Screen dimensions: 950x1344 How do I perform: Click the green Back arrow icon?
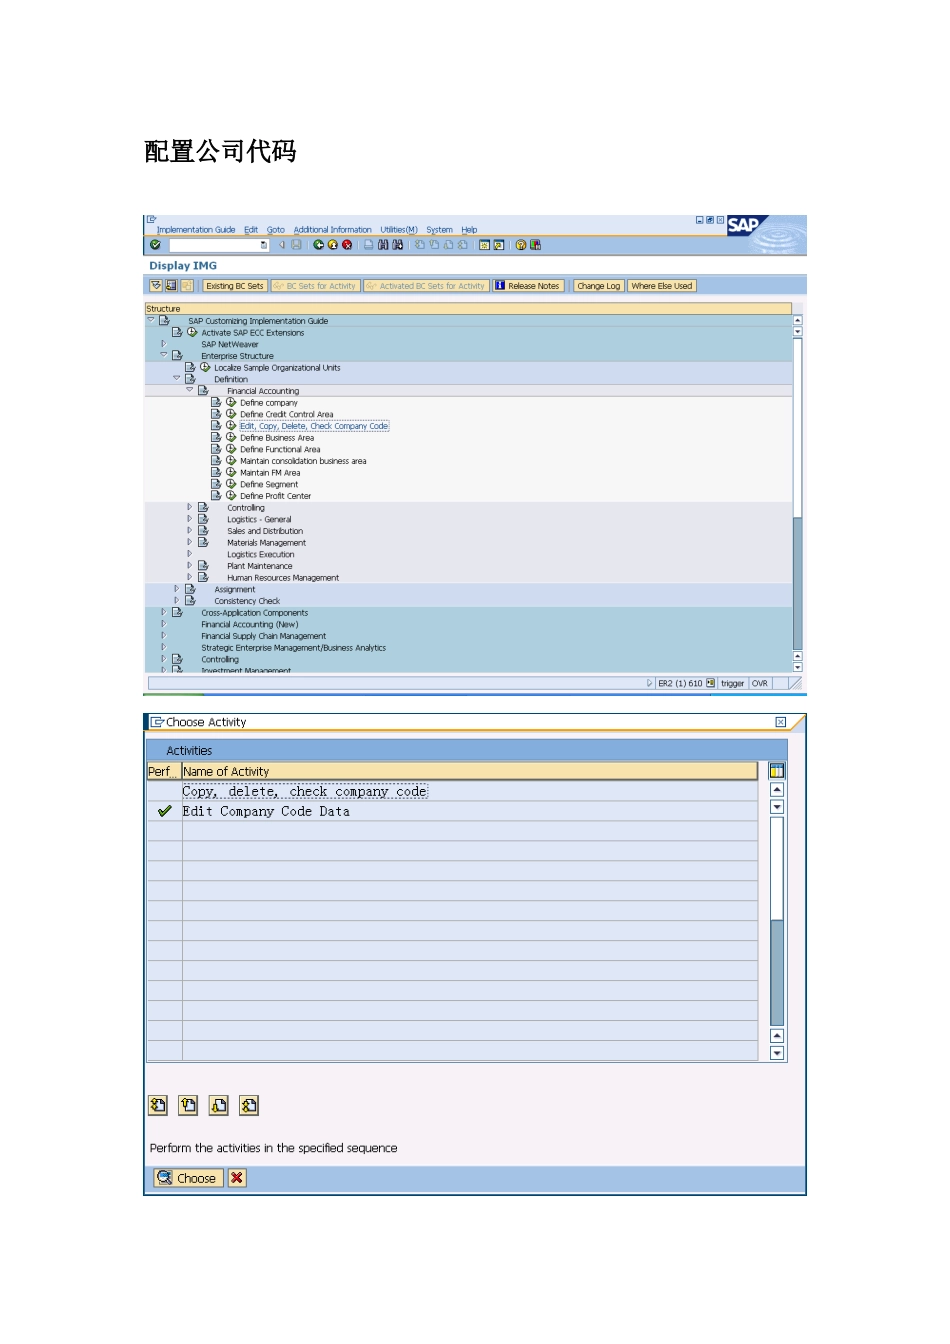[x=319, y=244]
